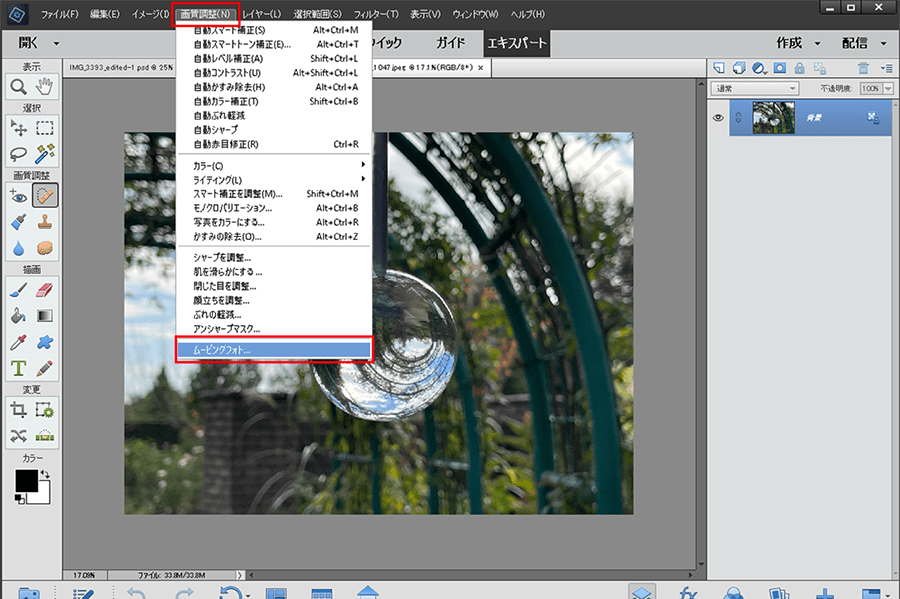Open the 不透明度 opacity slider arrow
Screen dimensions: 900x599
point(888,88)
